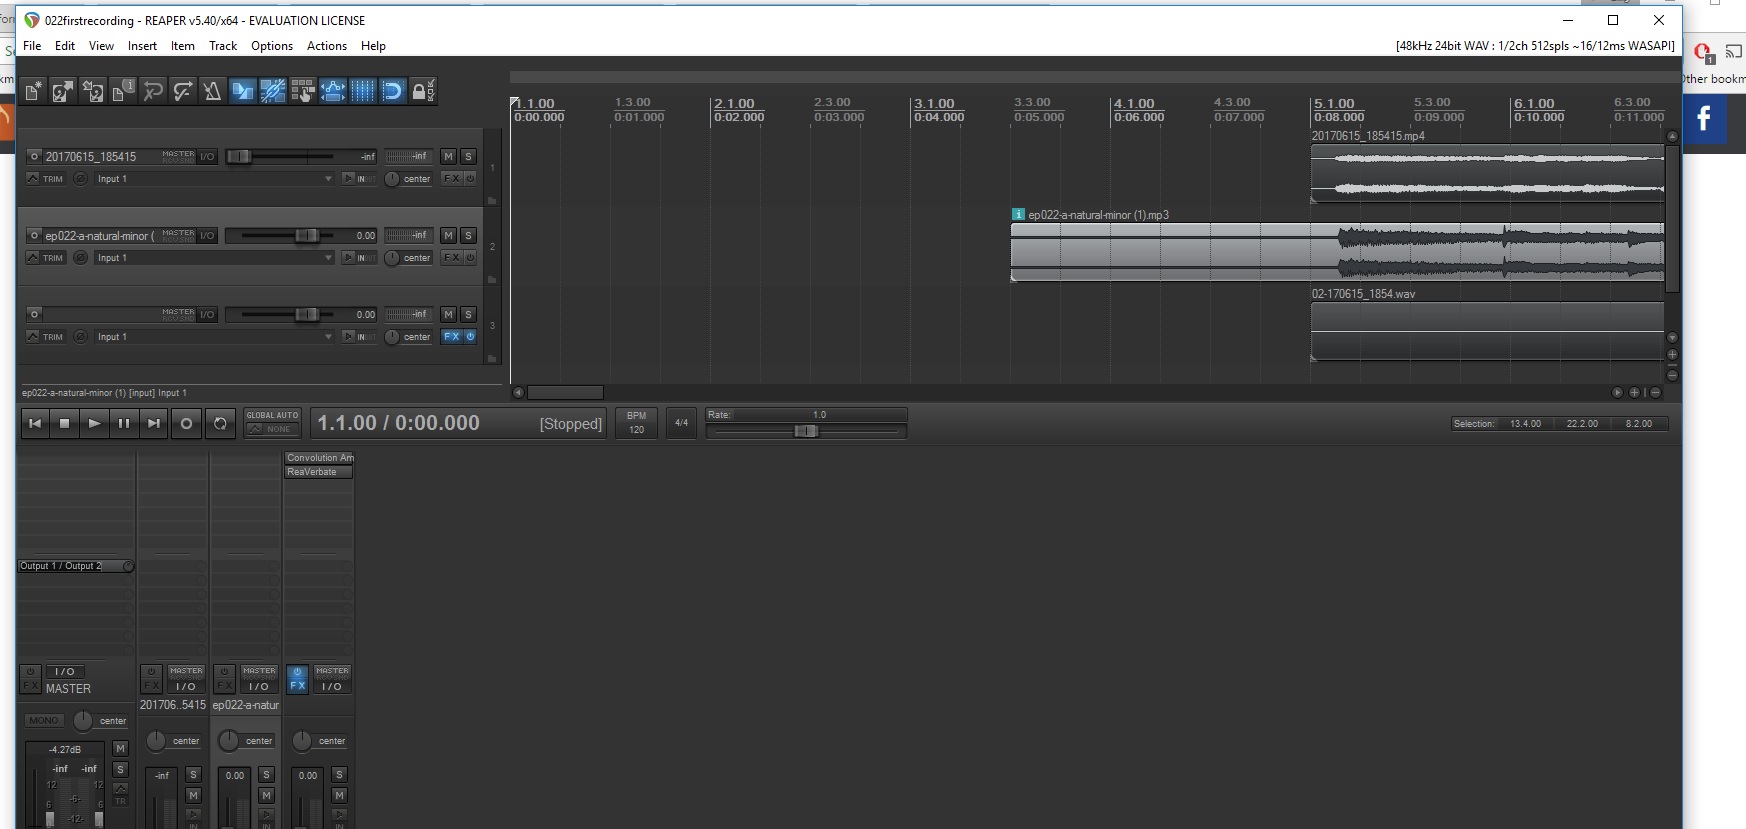
Task: Toggle ripple editing toolbar icon
Action: coord(303,92)
